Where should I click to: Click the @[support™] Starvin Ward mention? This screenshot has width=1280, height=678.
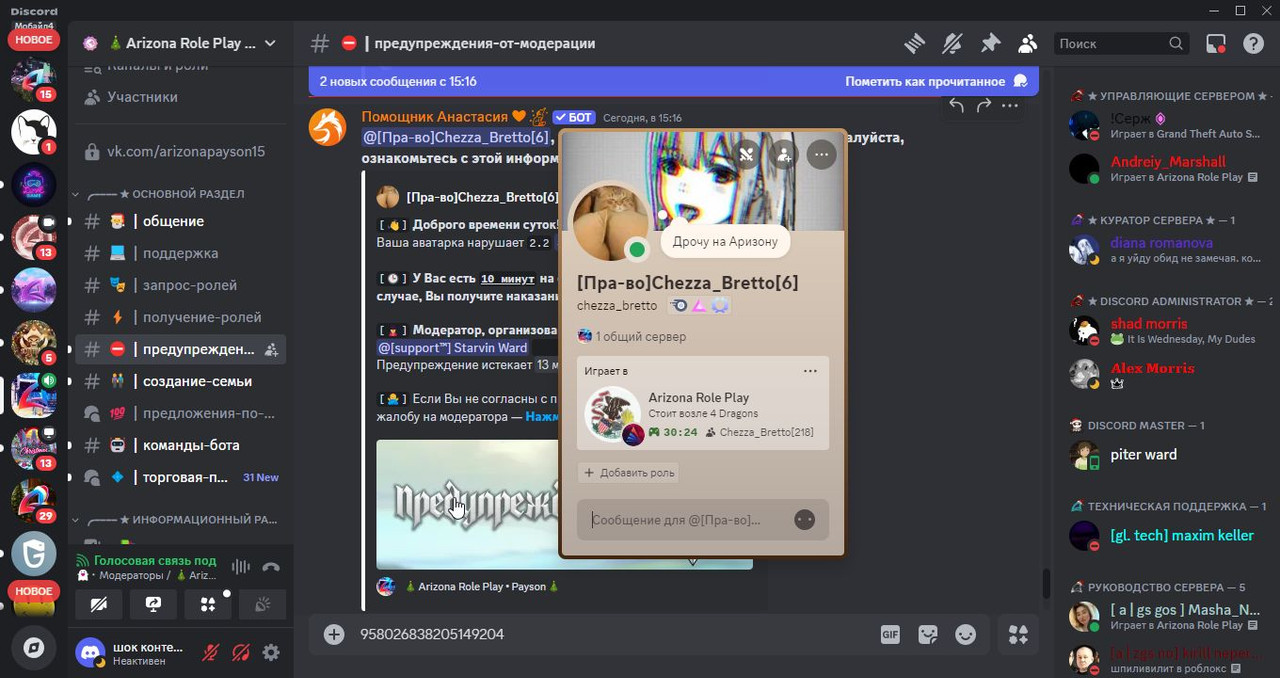pyautogui.click(x=452, y=347)
